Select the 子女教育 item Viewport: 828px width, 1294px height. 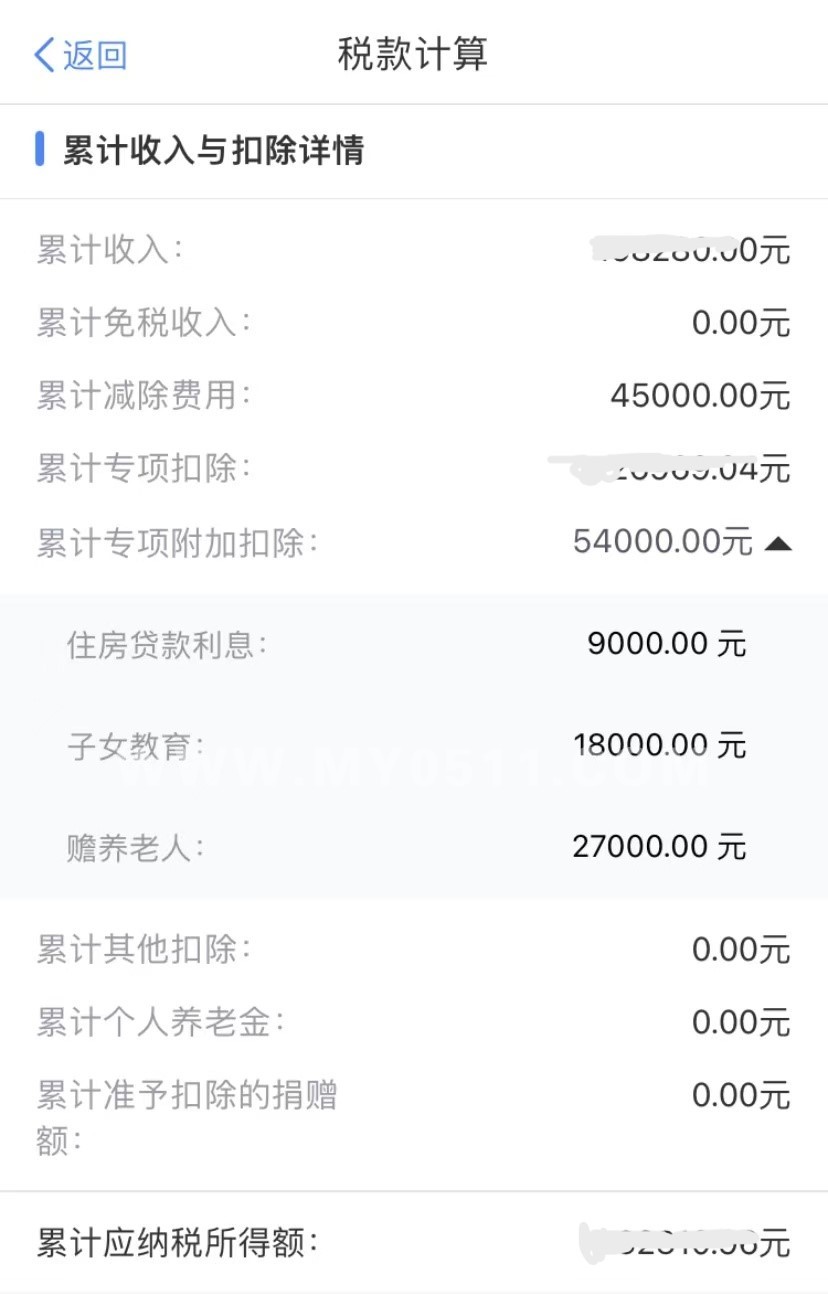click(x=135, y=746)
